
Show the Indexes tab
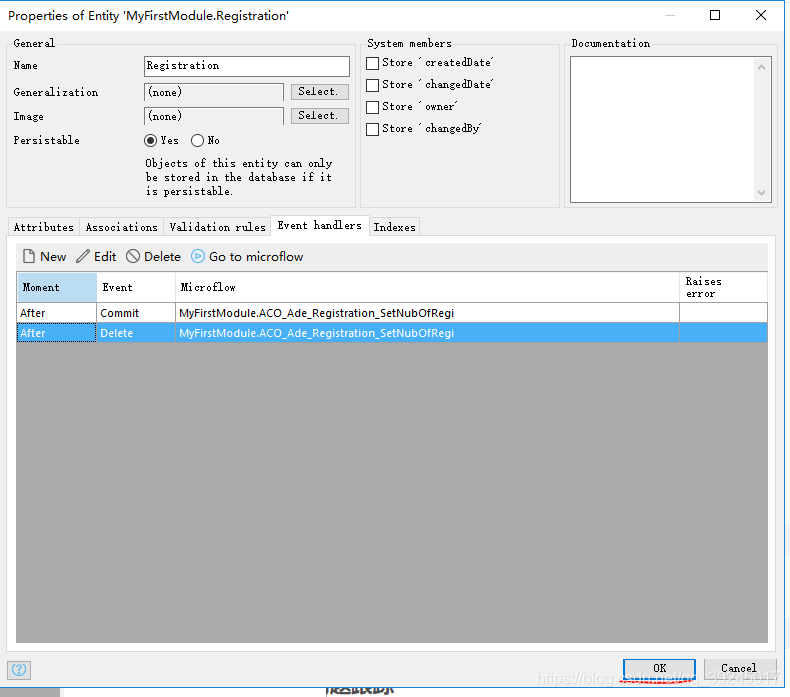[394, 227]
